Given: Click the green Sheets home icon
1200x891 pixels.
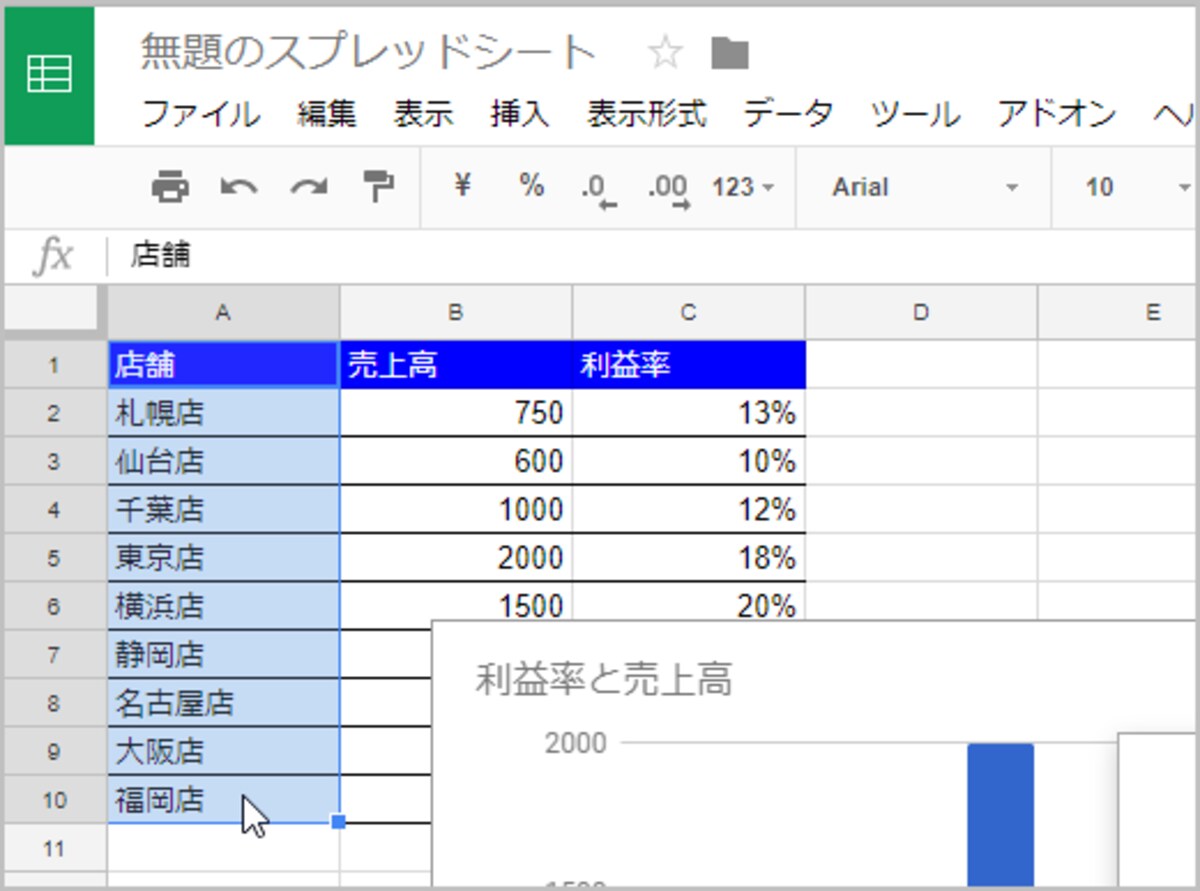Looking at the screenshot, I should coord(49,76).
